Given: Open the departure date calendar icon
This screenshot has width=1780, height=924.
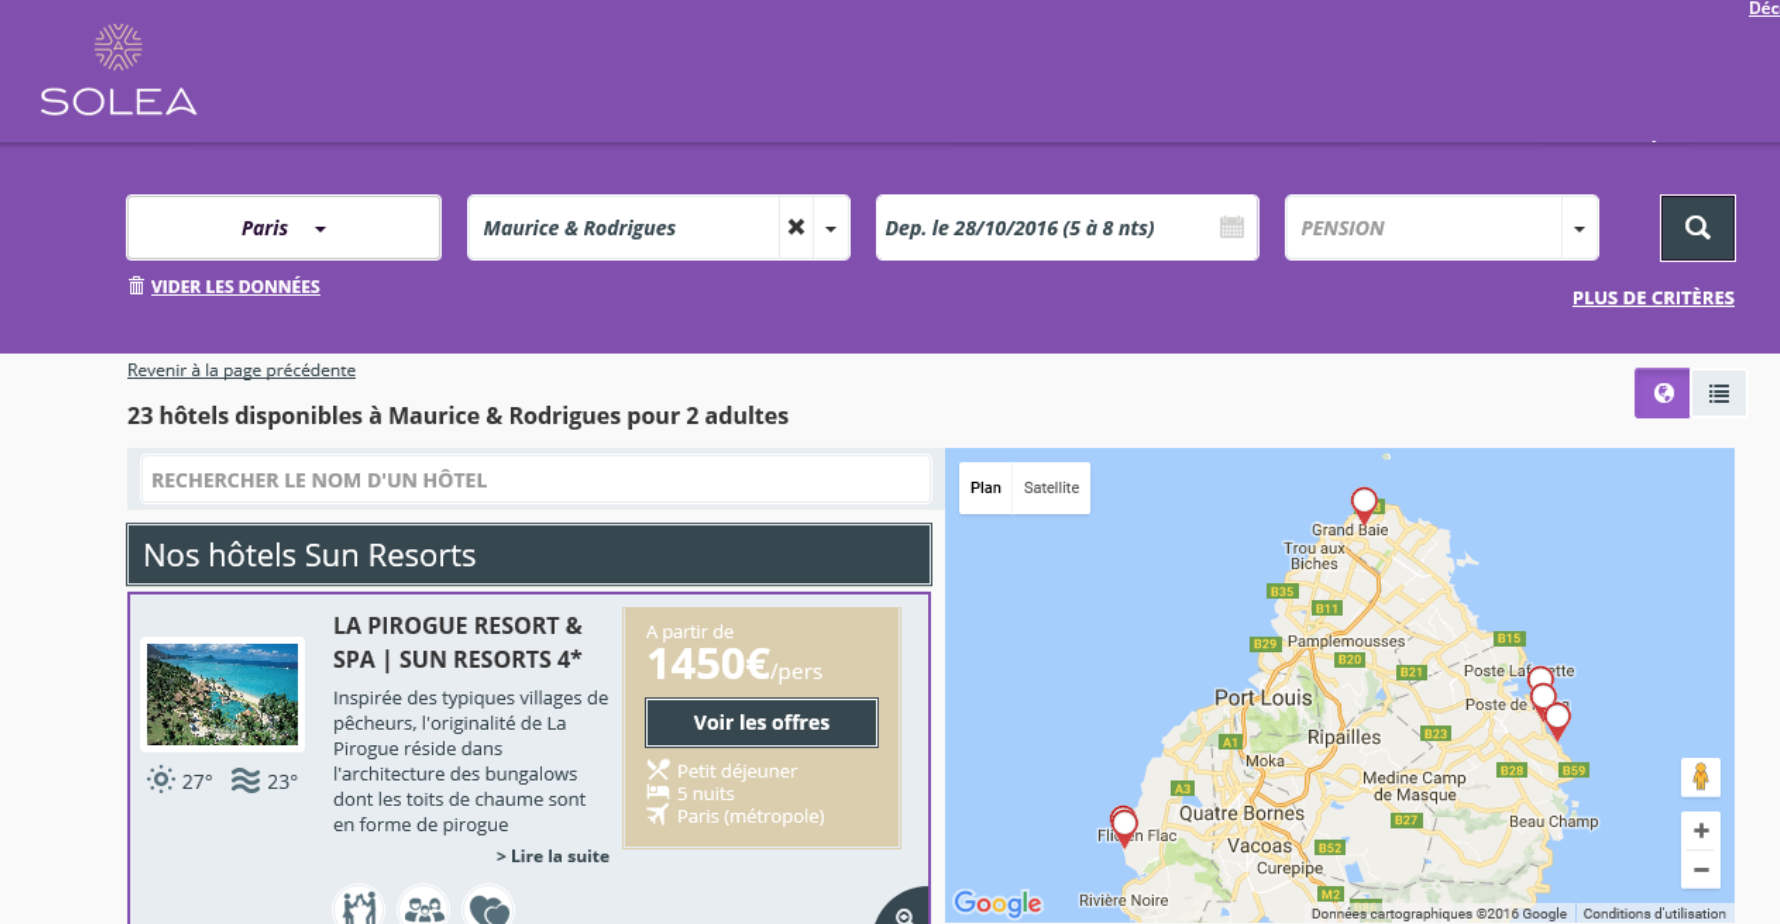Looking at the screenshot, I should (x=1231, y=228).
